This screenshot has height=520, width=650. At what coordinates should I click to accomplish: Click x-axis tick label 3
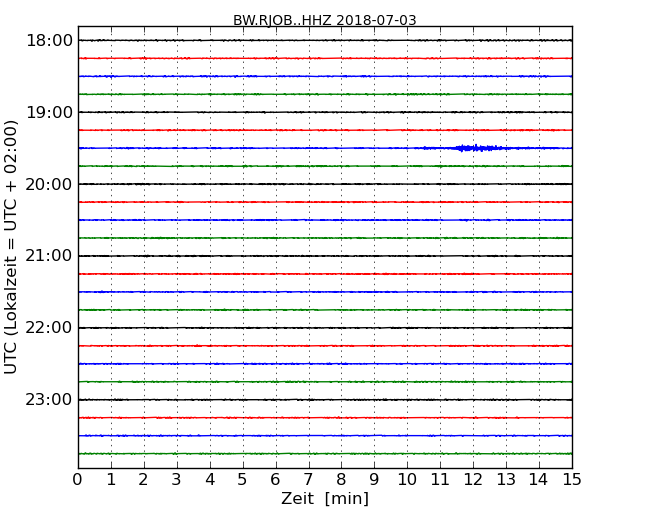[x=177, y=479]
